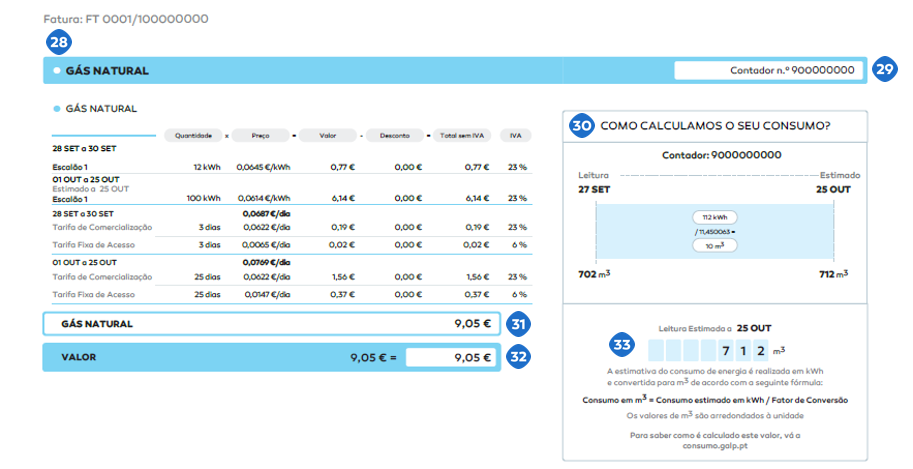913x469 pixels.
Task: Click the 'Consumo em m³ =' formula line
Action: point(715,400)
